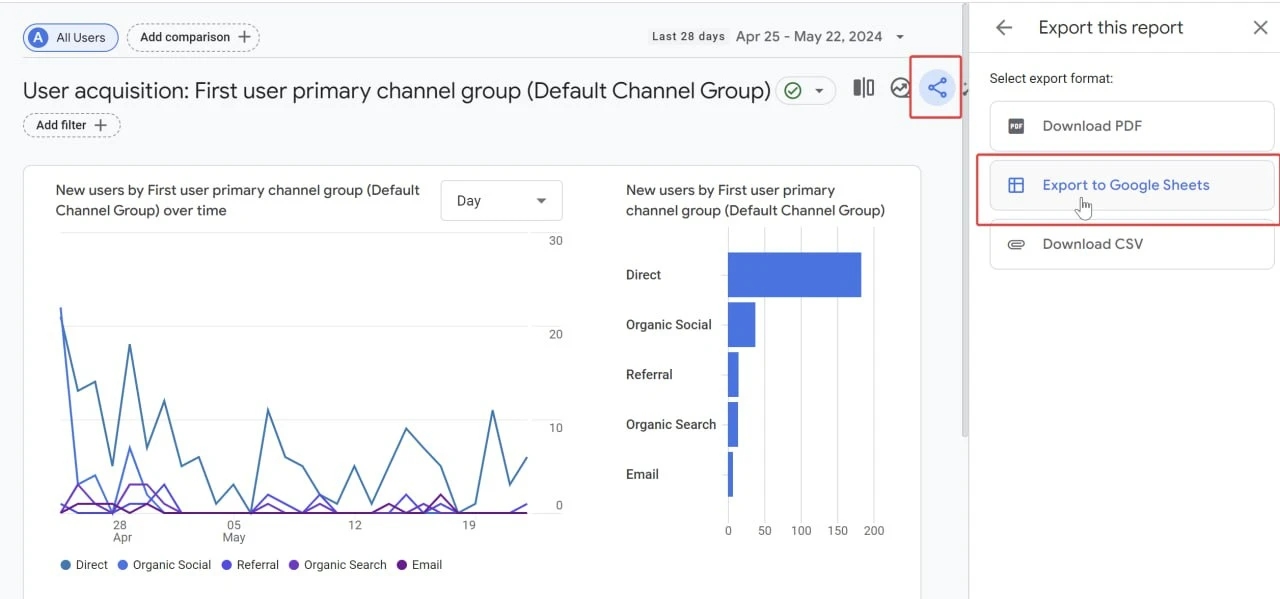Viewport: 1280px width, 599px height.
Task: Click the Organic Social bar
Action: pyautogui.click(x=741, y=325)
